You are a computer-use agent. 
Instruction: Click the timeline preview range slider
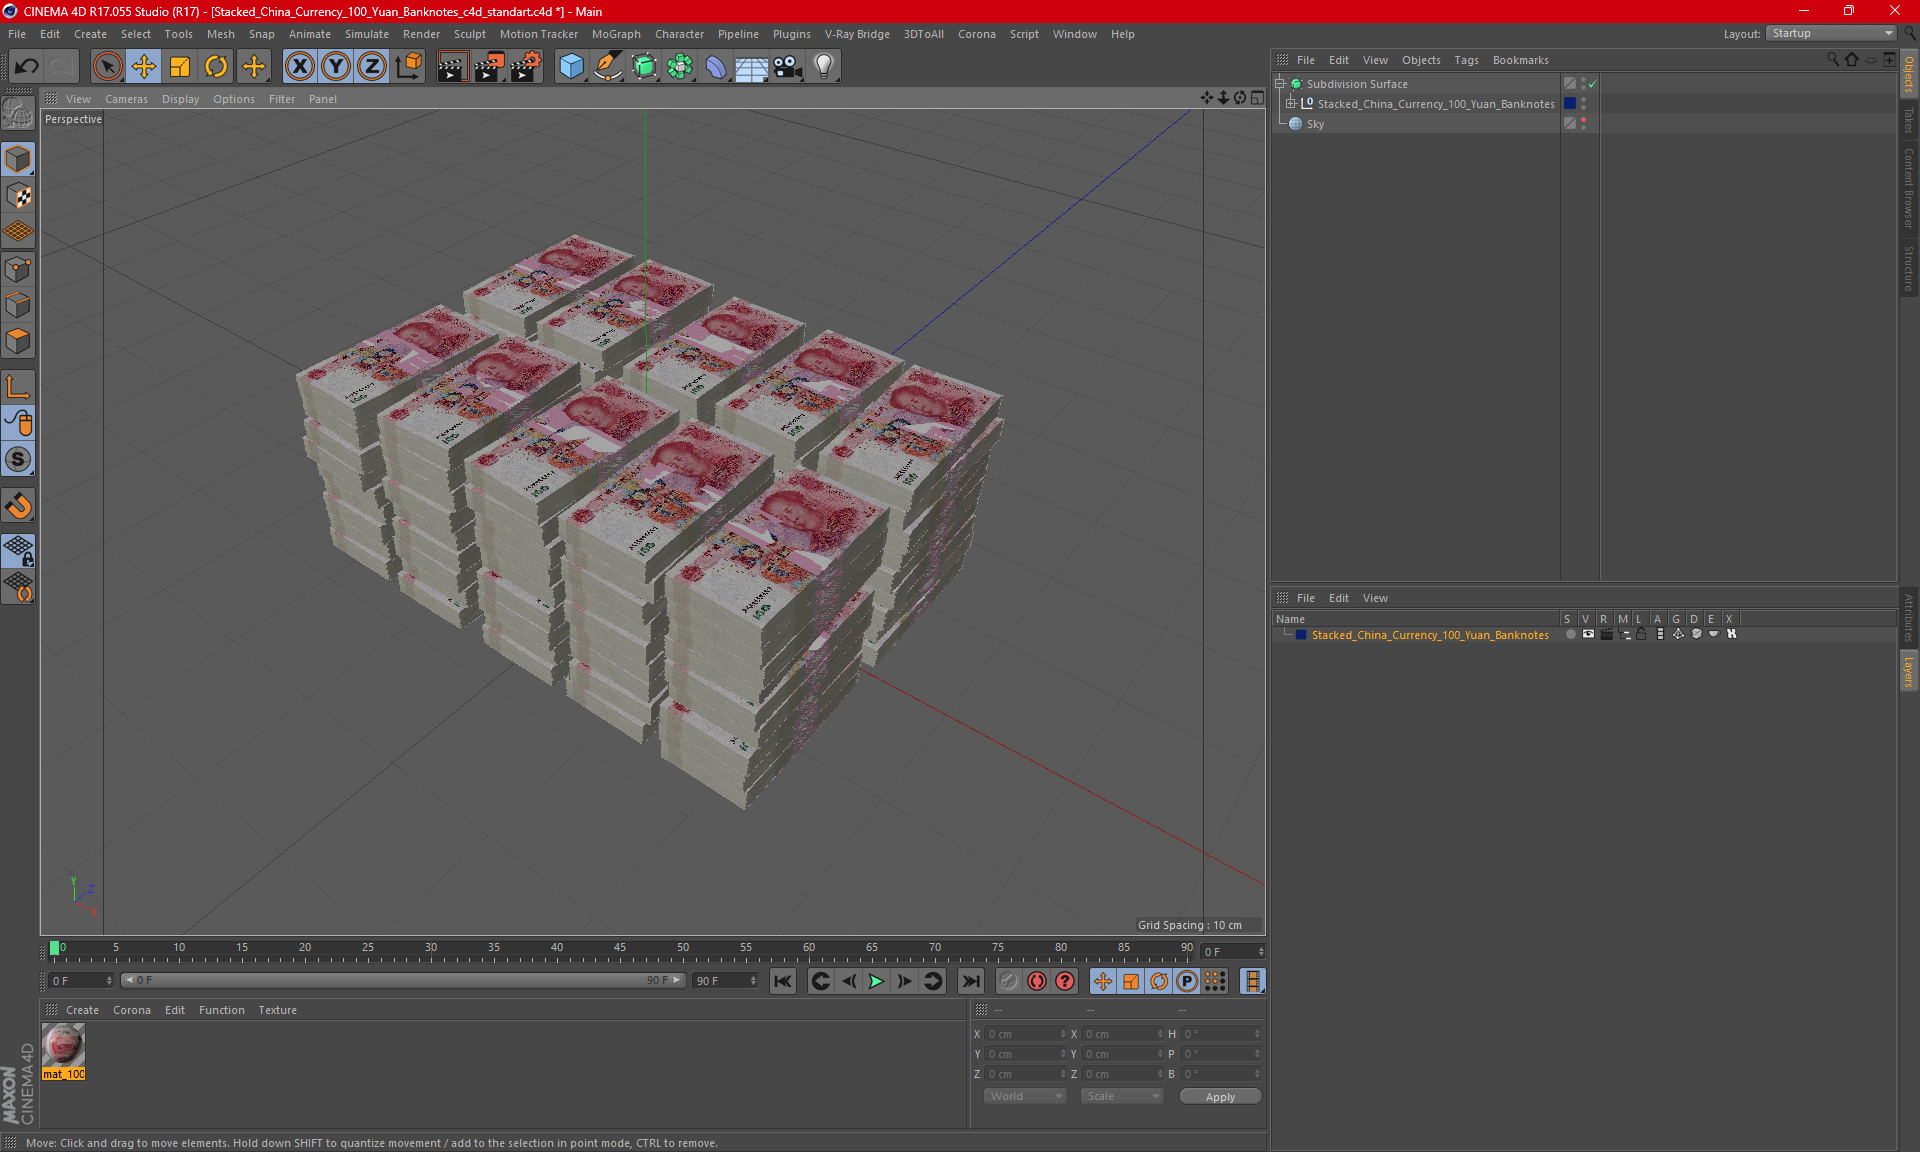point(403,981)
